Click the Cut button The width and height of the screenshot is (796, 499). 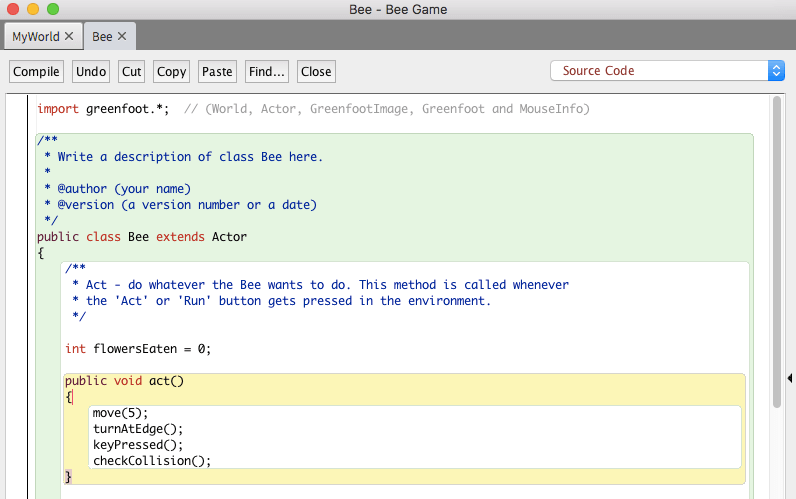point(131,72)
